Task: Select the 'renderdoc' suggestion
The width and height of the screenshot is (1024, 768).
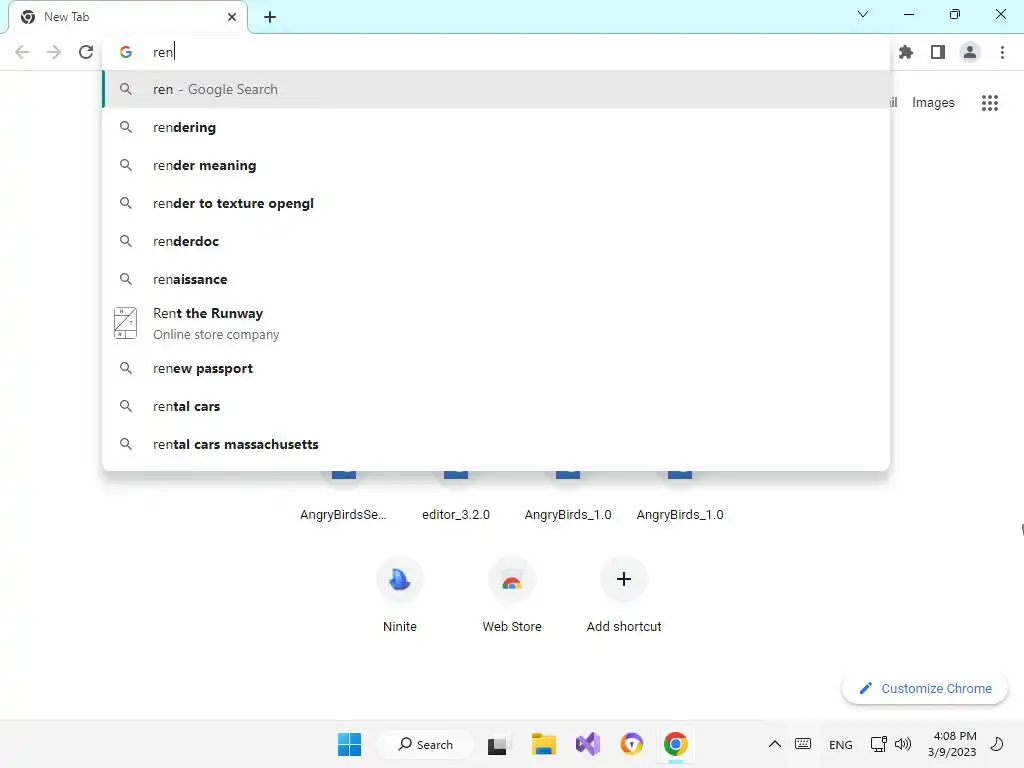Action: (496, 241)
